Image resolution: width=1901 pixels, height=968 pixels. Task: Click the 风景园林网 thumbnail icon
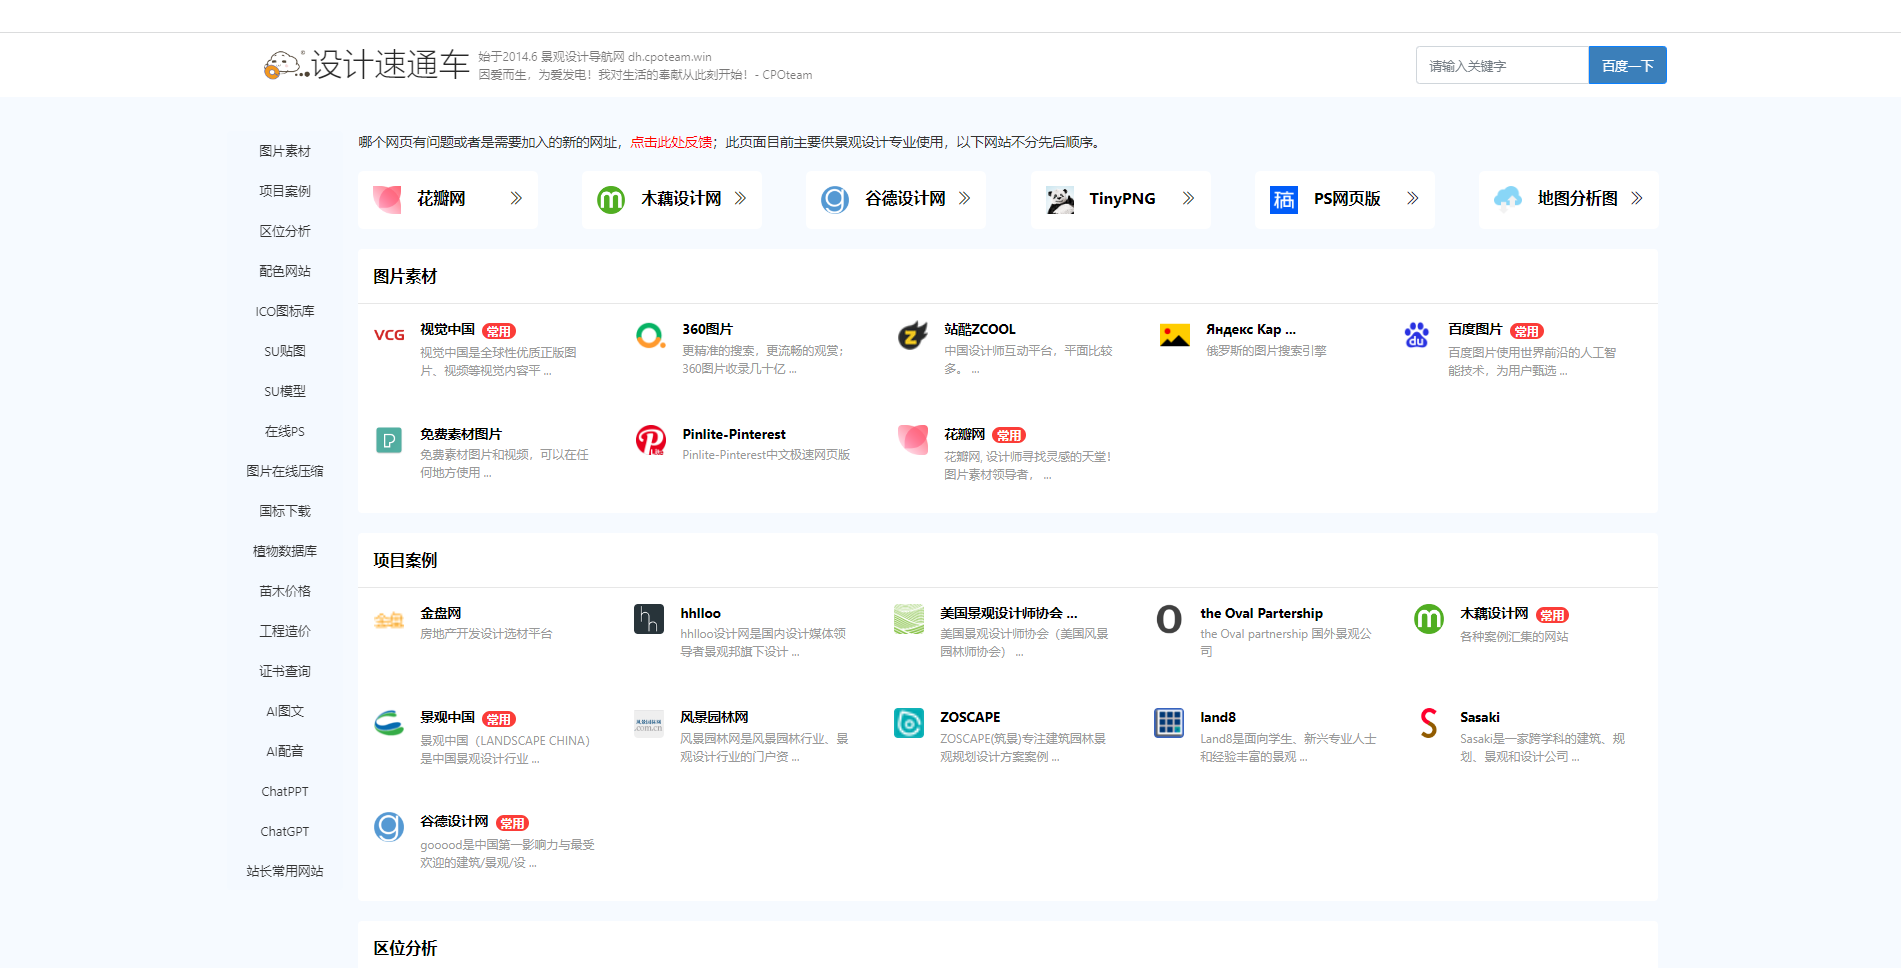pyautogui.click(x=649, y=723)
